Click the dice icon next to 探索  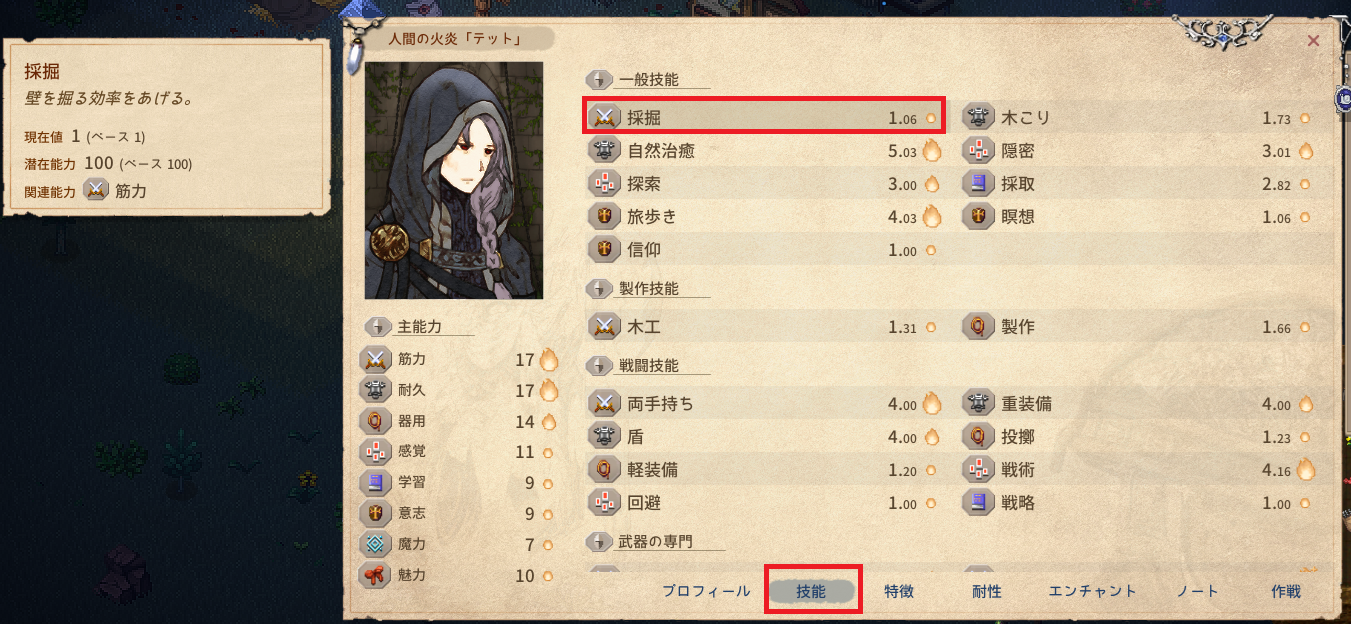tap(603, 184)
